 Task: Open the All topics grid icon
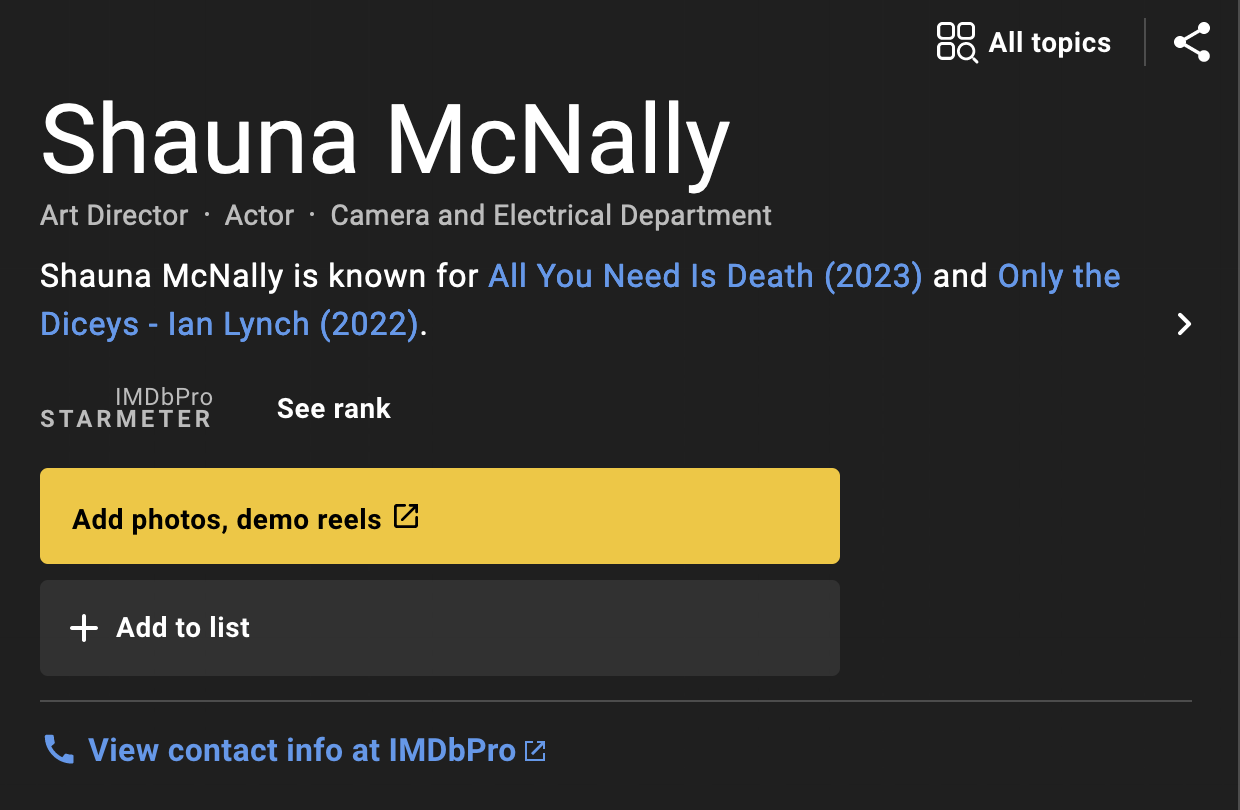pyautogui.click(x=956, y=42)
